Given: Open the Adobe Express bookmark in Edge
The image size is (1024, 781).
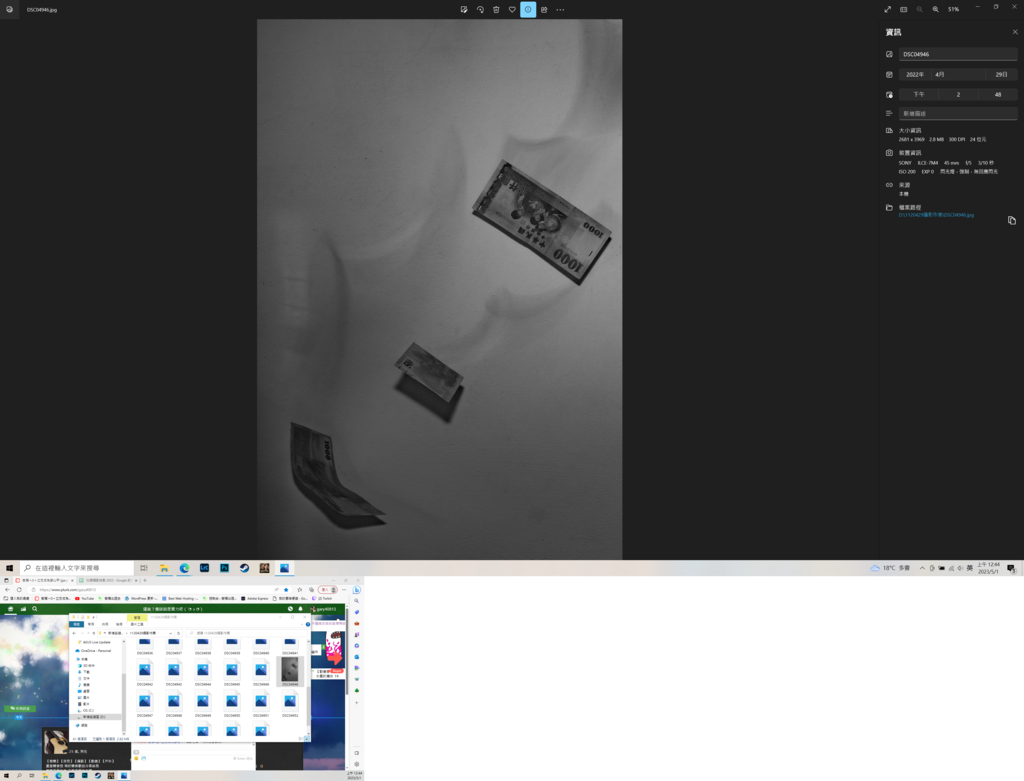Looking at the screenshot, I should 255,598.
